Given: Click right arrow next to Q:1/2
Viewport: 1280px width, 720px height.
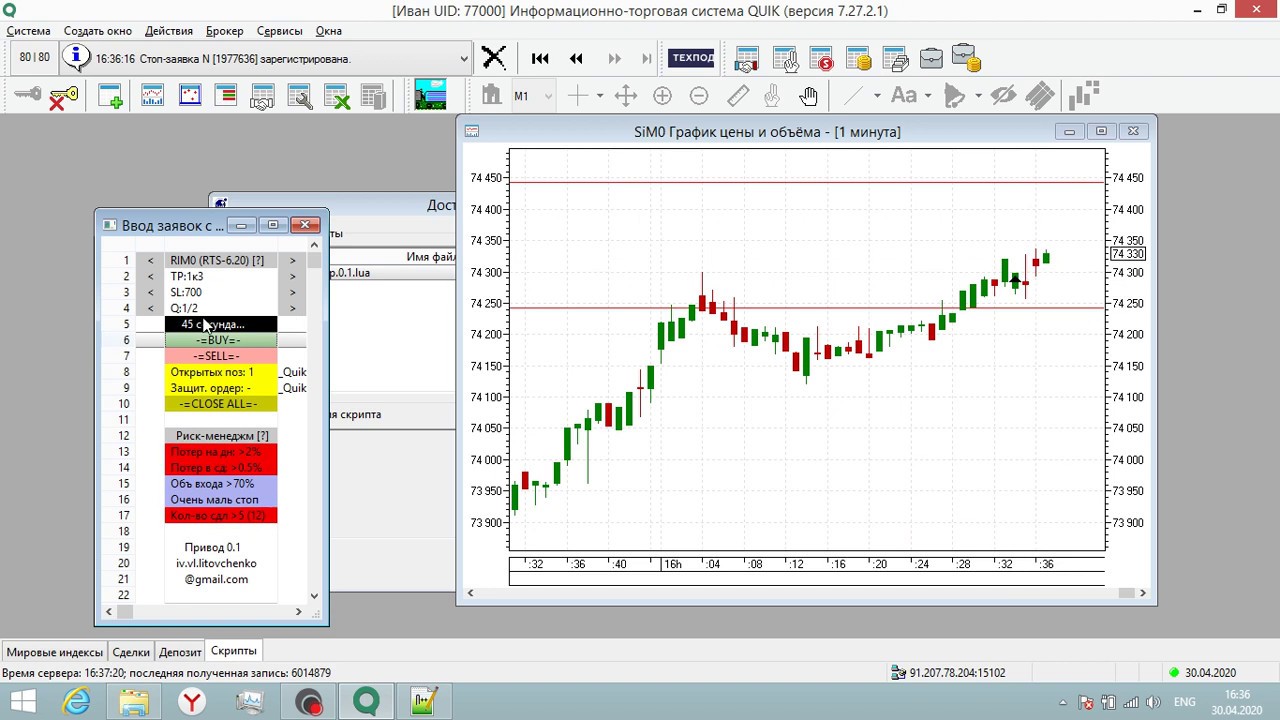Looking at the screenshot, I should pos(292,308).
